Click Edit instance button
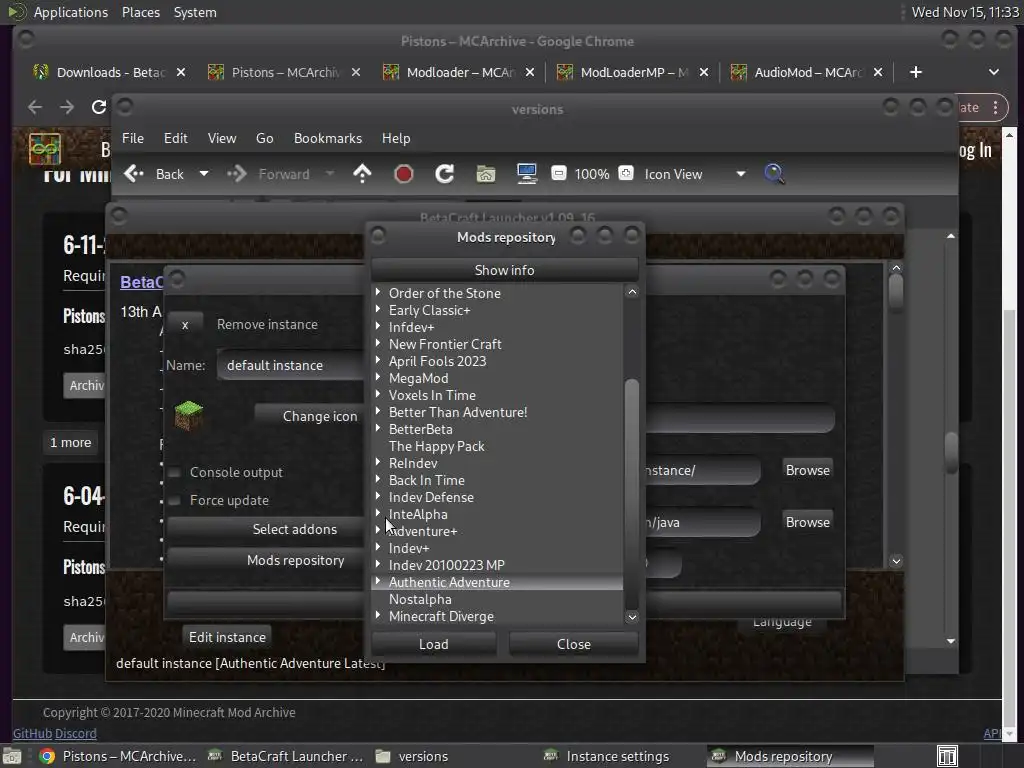The width and height of the screenshot is (1024, 768). click(227, 637)
